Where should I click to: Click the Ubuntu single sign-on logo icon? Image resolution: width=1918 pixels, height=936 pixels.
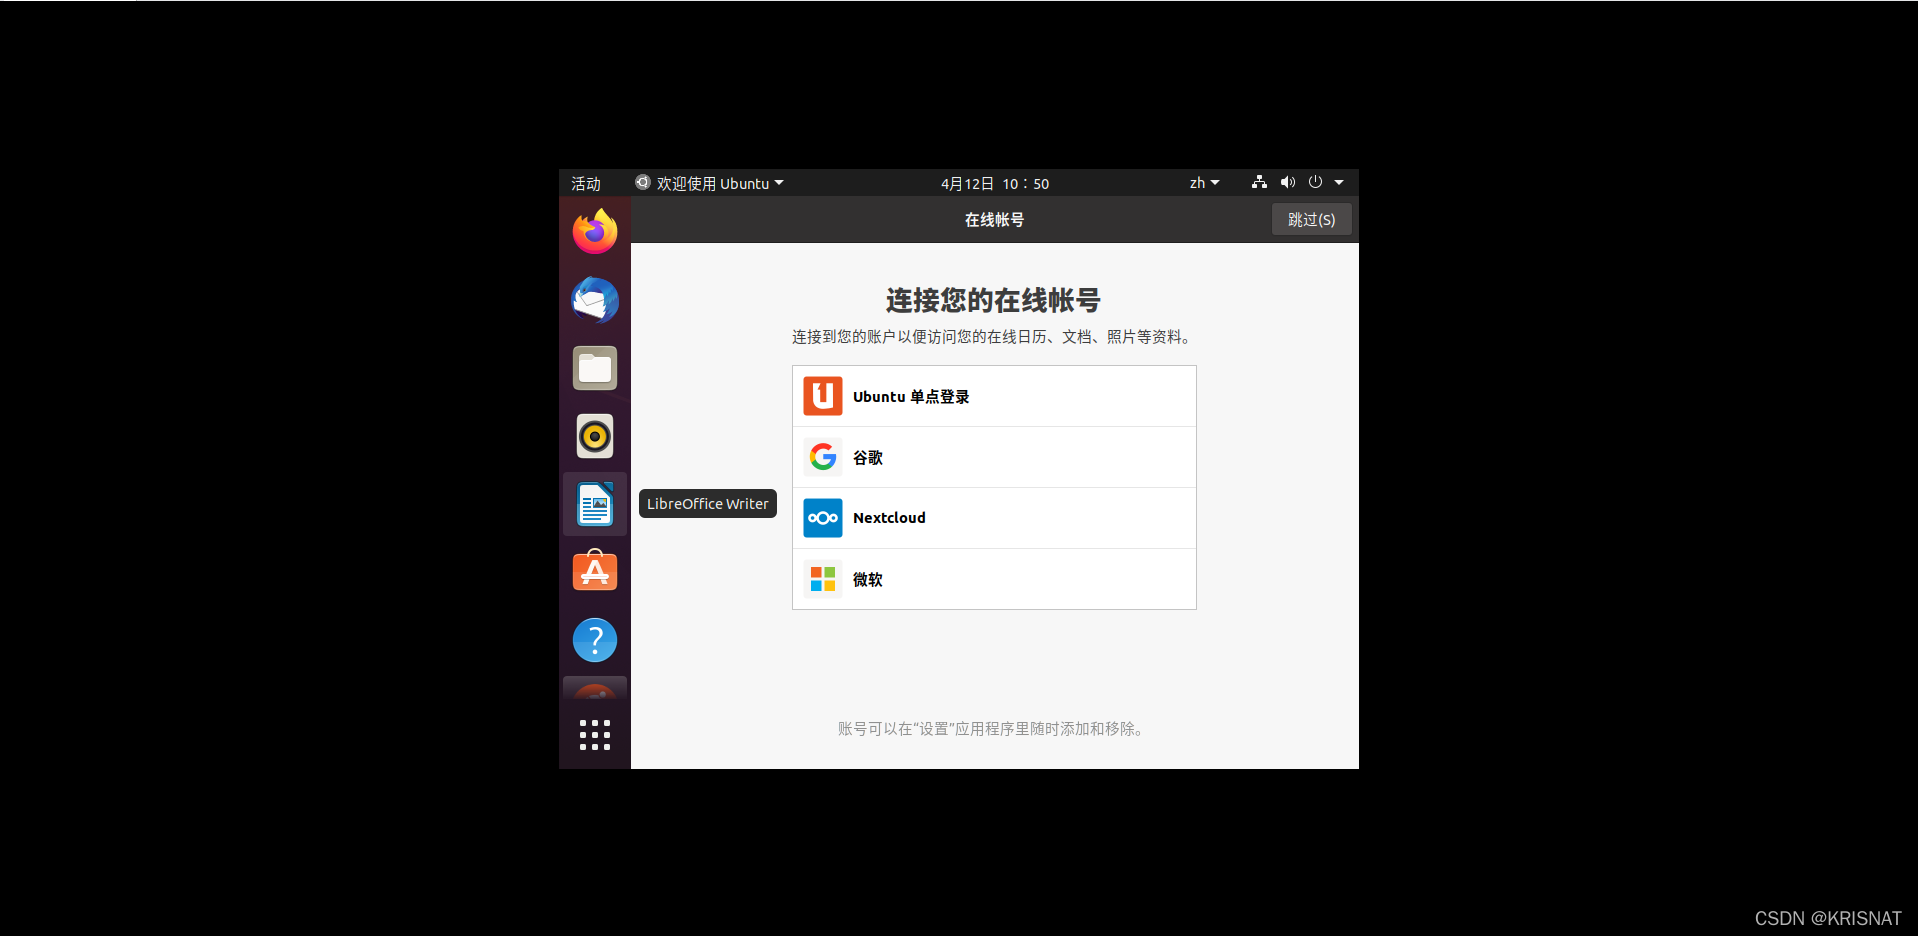(x=823, y=396)
